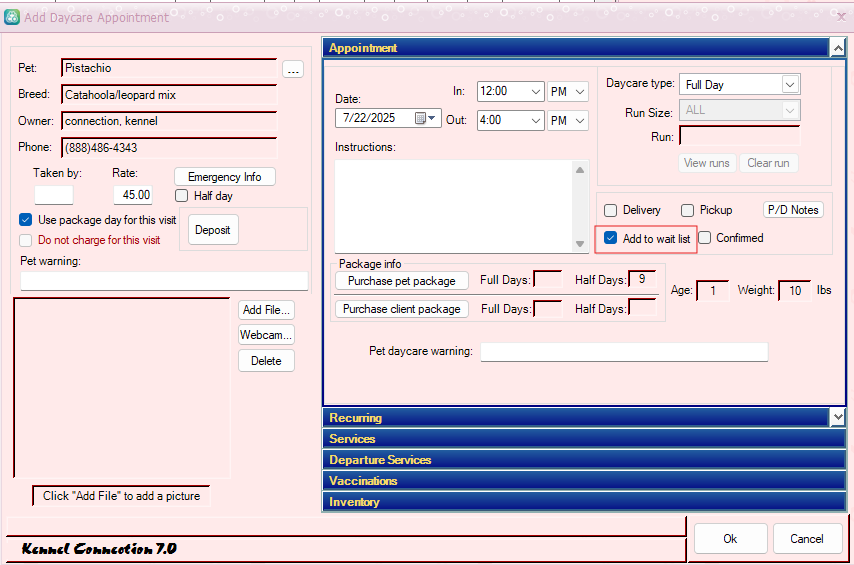
Task: Expand the Recurring section
Action: pyautogui.click(x=837, y=417)
